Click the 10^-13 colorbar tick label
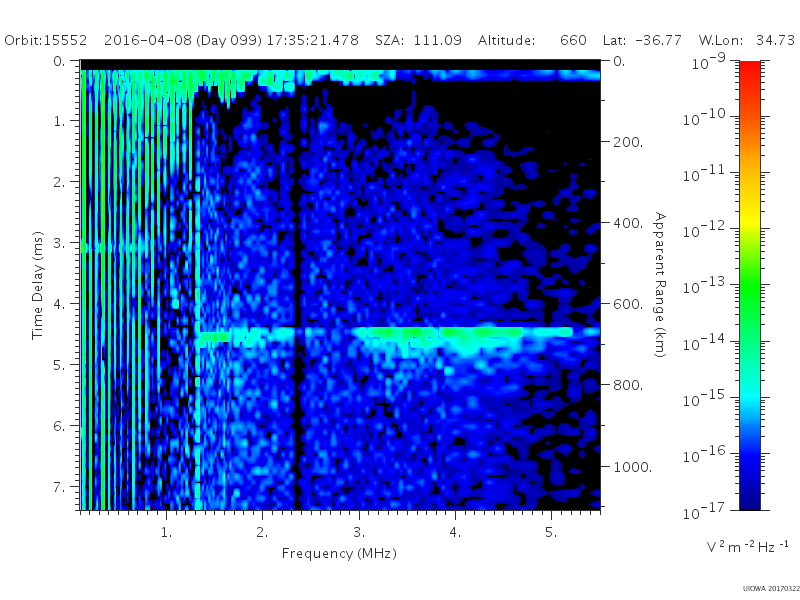 [704, 286]
